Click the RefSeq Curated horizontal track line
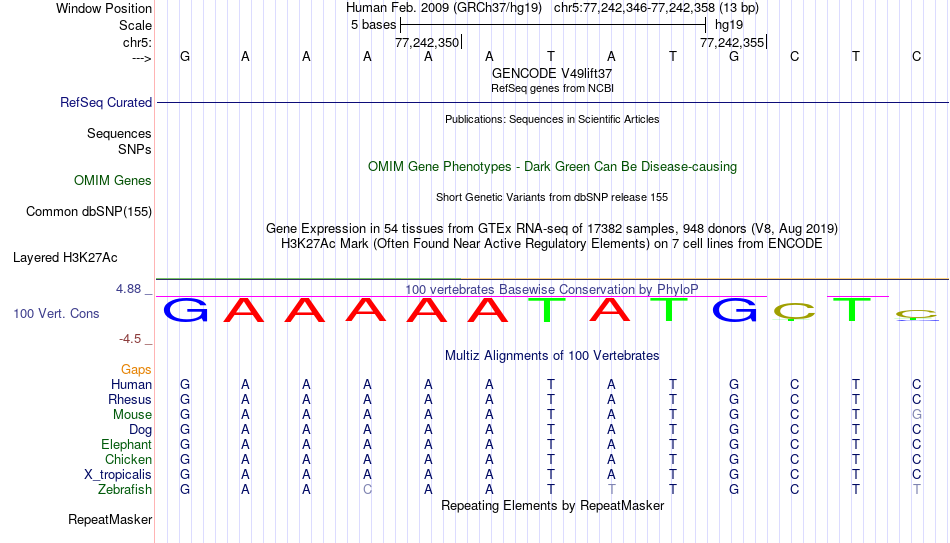 click(x=552, y=102)
